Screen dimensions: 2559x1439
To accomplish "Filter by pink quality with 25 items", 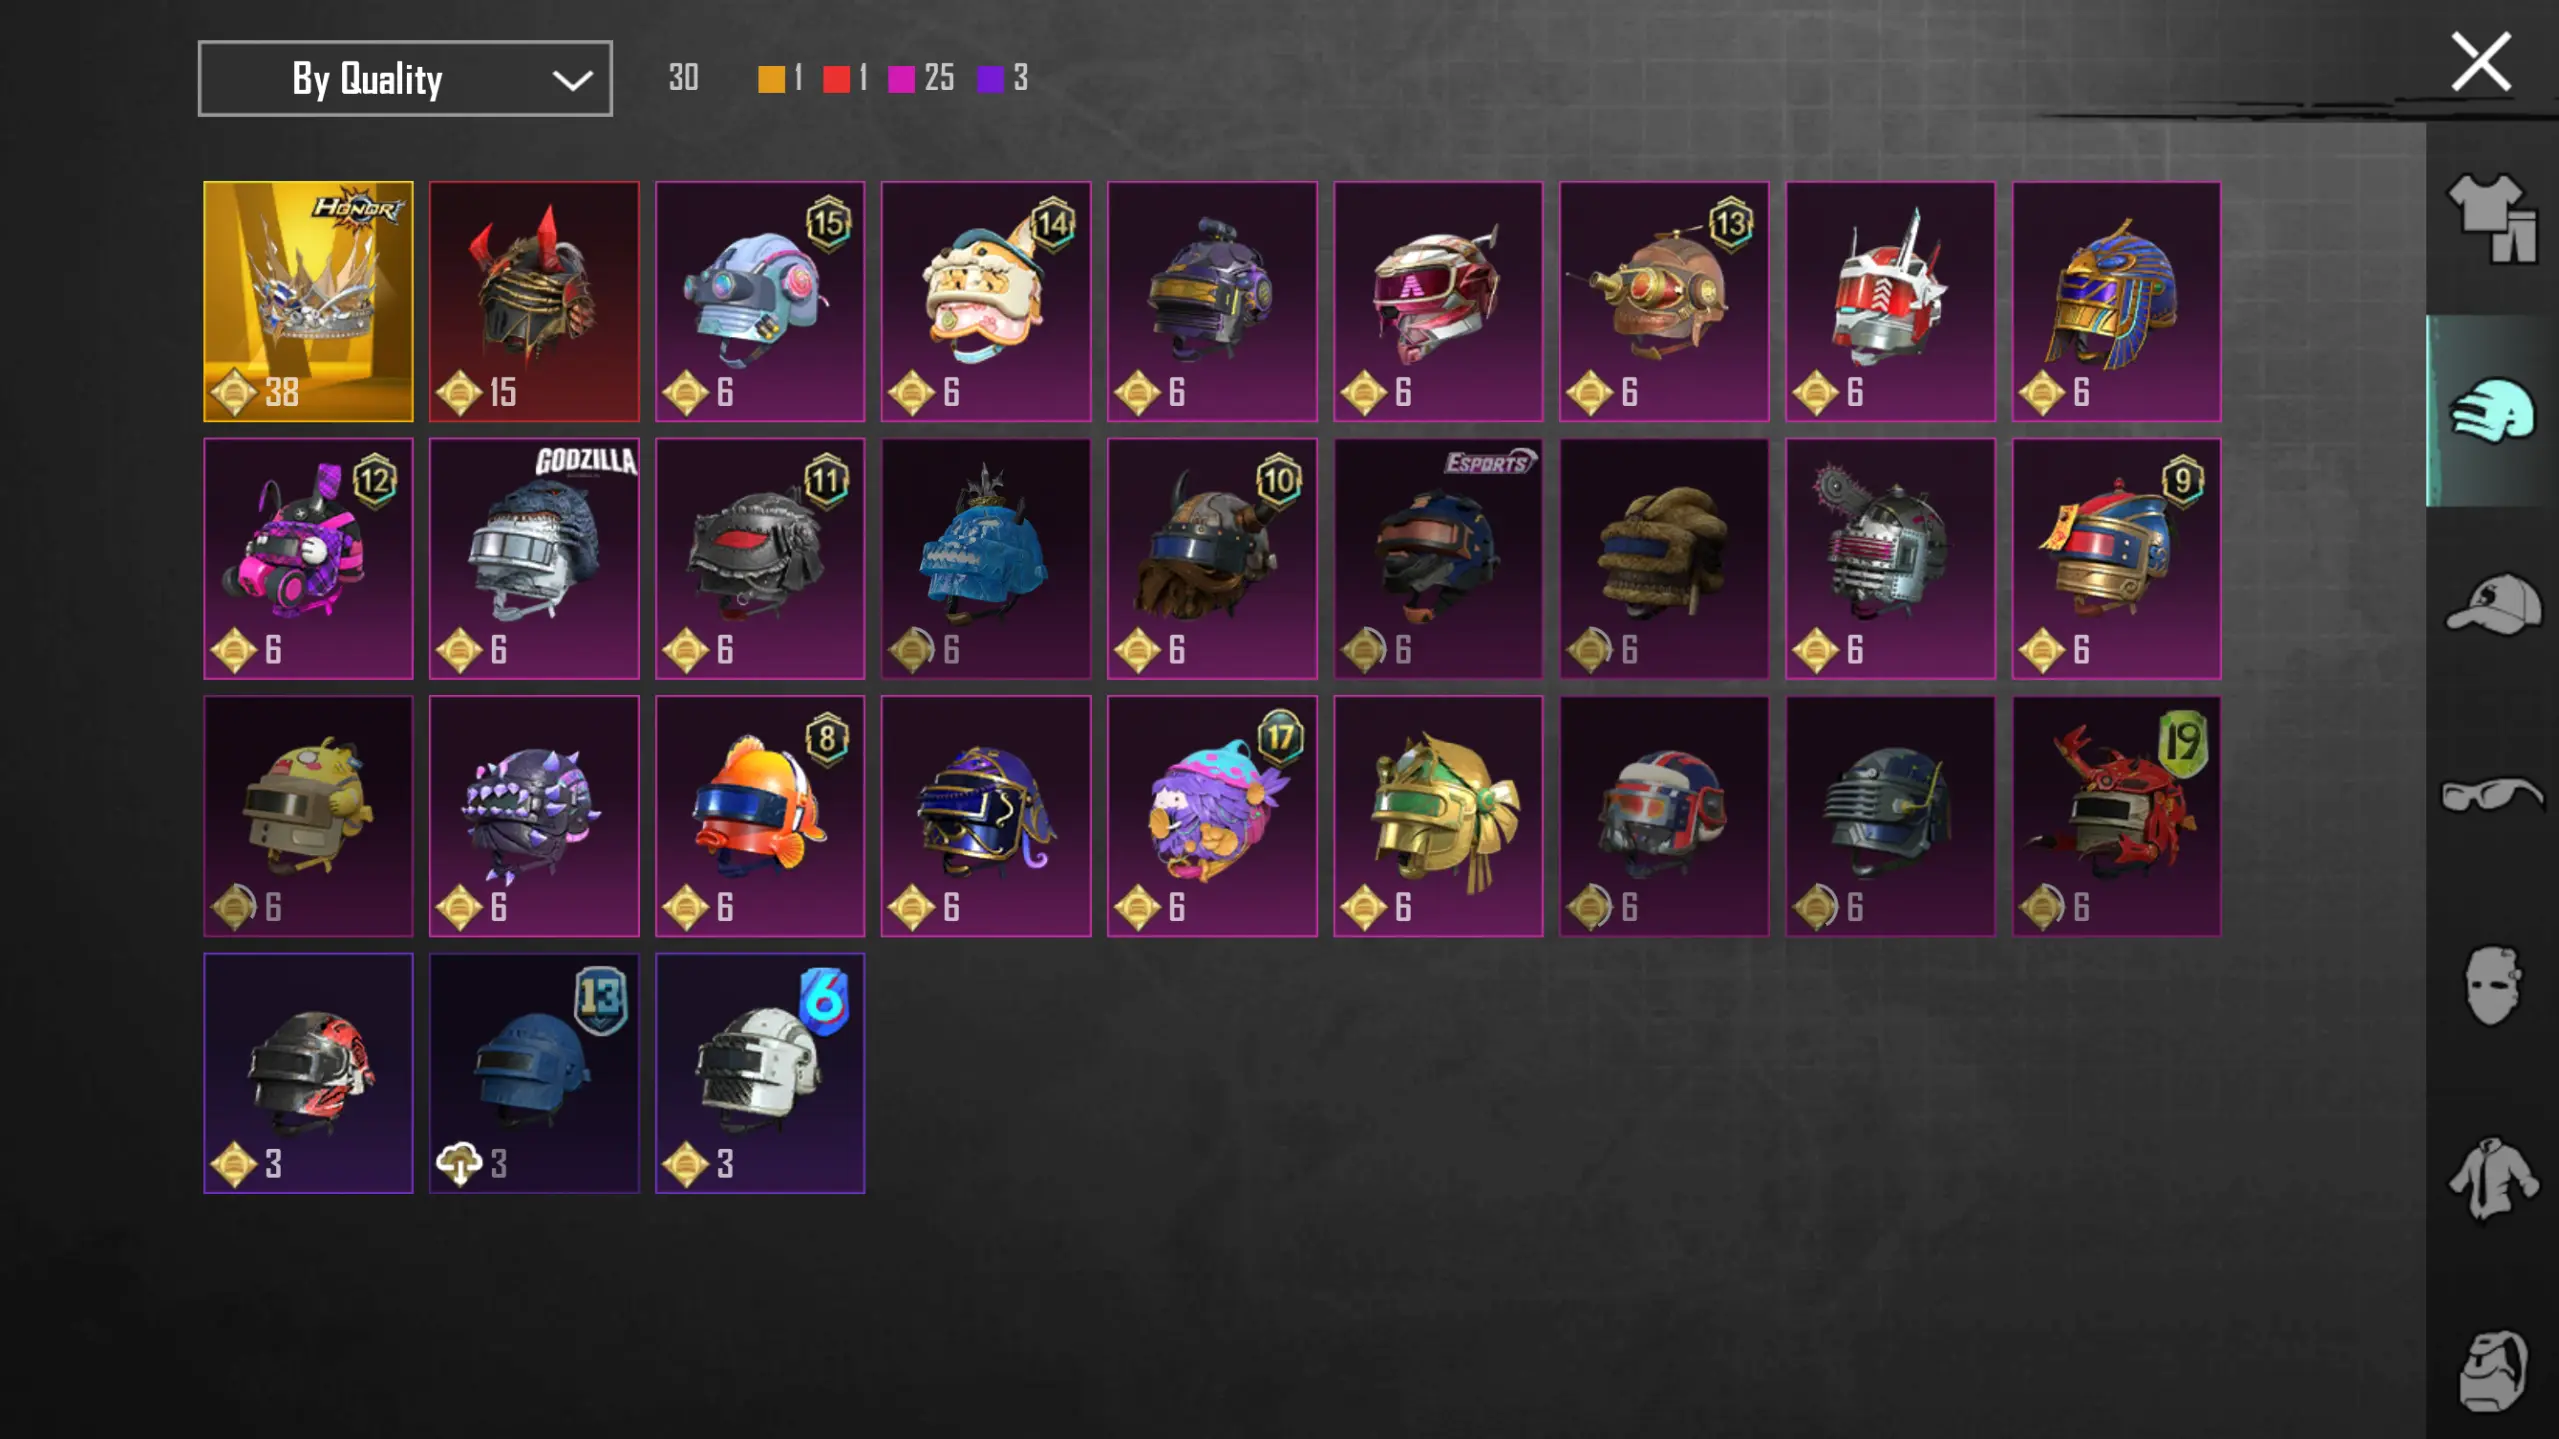I will (921, 78).
